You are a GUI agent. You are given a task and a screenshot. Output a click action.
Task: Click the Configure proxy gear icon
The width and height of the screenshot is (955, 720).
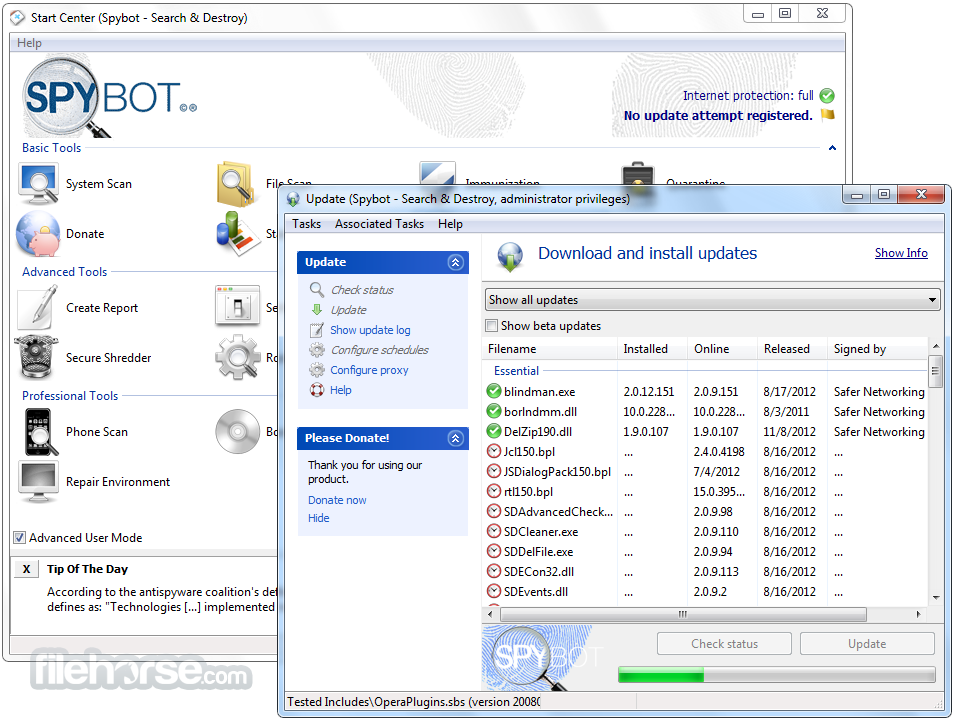317,370
